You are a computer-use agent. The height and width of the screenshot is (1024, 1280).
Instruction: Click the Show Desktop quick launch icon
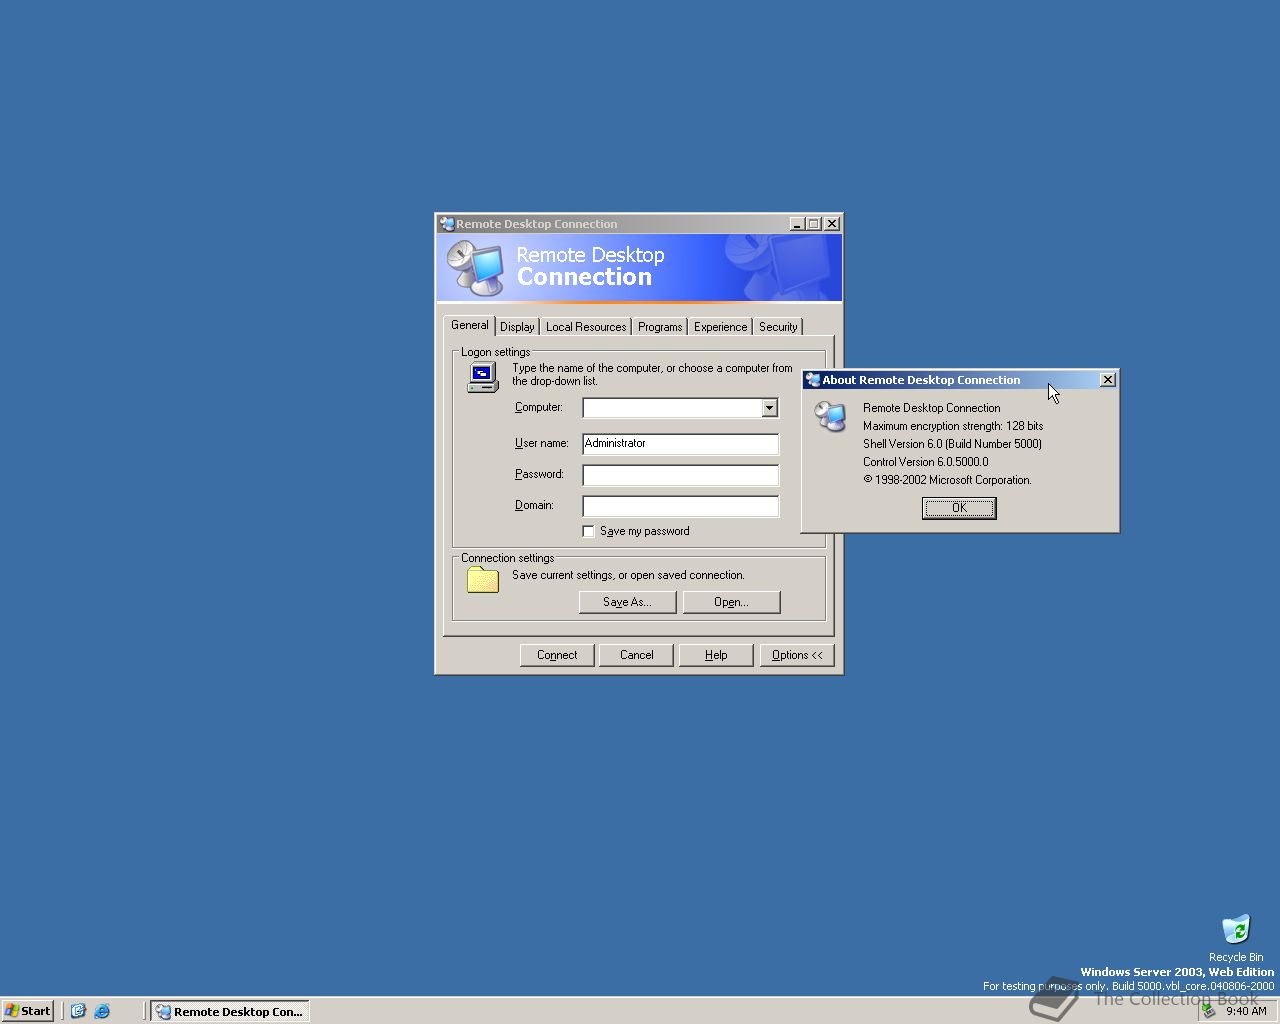pyautogui.click(x=78, y=1011)
